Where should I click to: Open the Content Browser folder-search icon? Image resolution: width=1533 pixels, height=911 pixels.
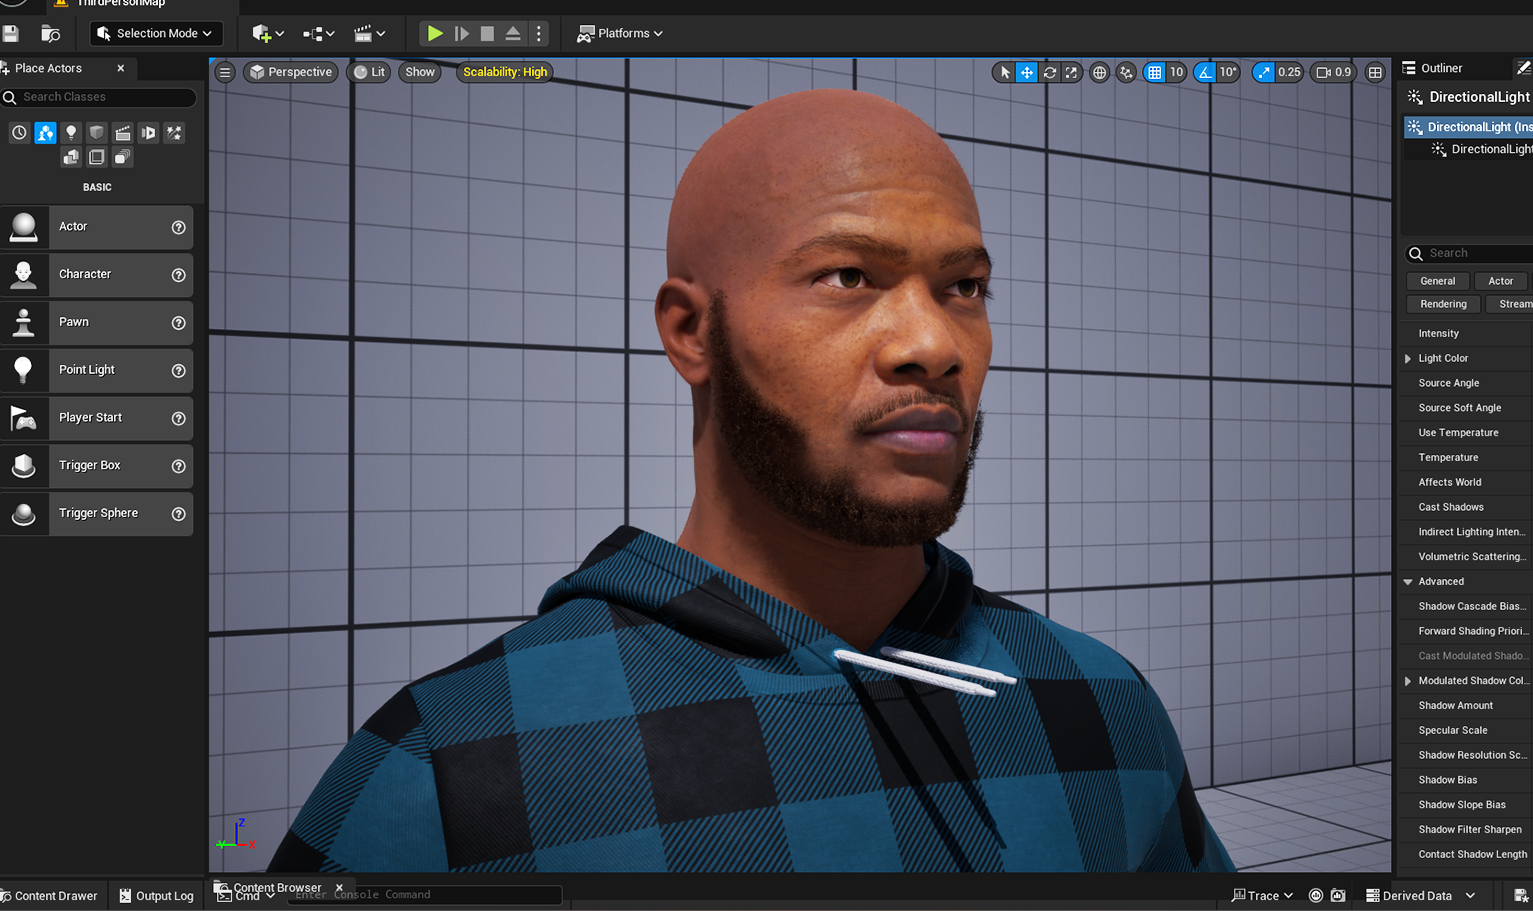(50, 33)
